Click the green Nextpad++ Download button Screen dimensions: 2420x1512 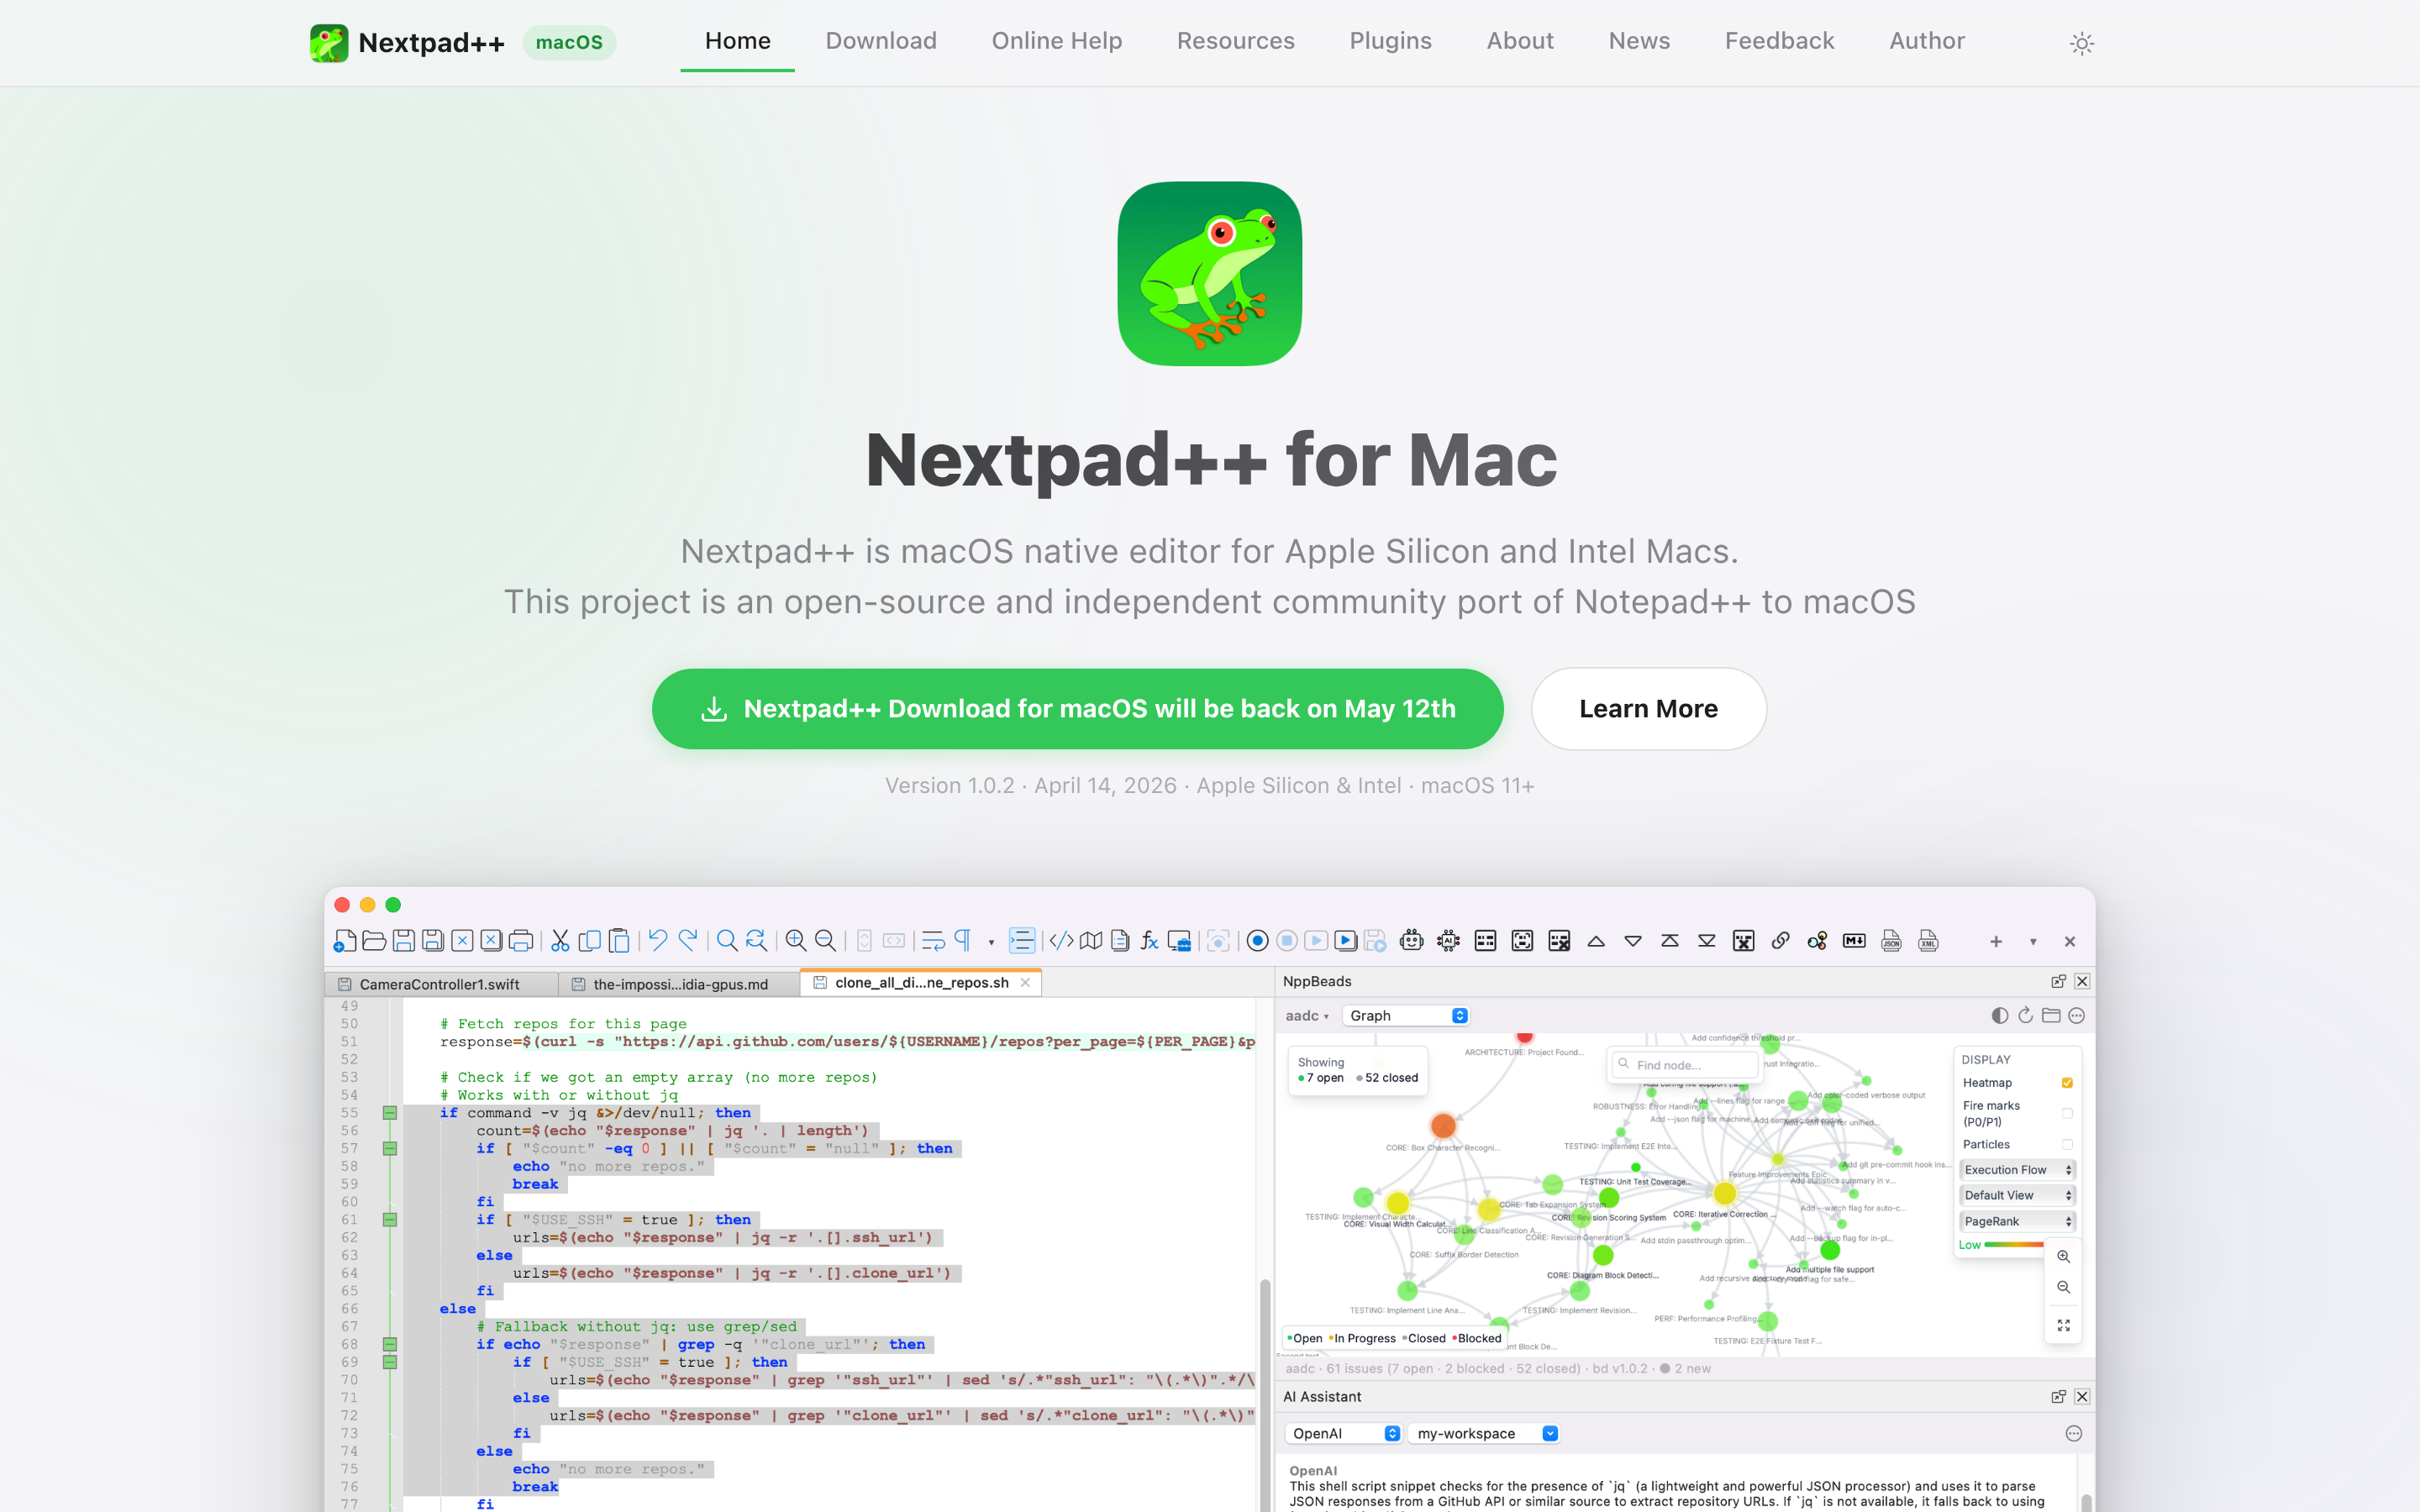click(x=1077, y=709)
